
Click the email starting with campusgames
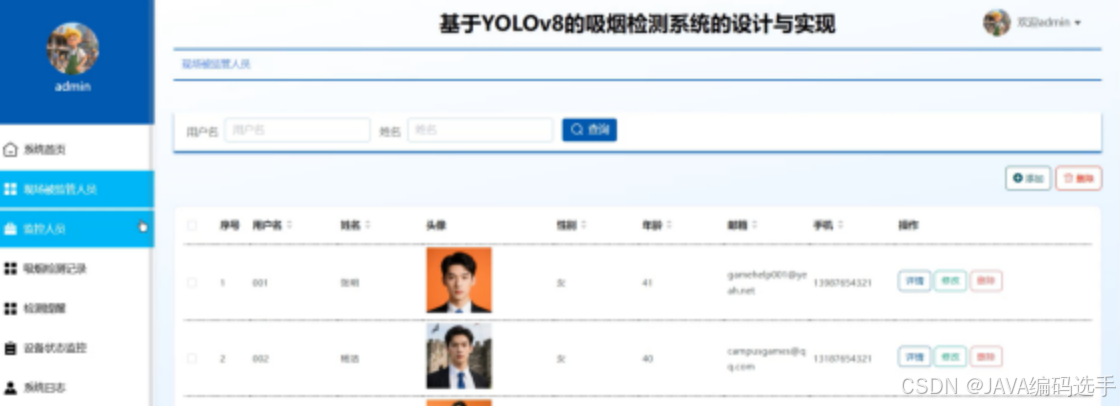tap(766, 358)
